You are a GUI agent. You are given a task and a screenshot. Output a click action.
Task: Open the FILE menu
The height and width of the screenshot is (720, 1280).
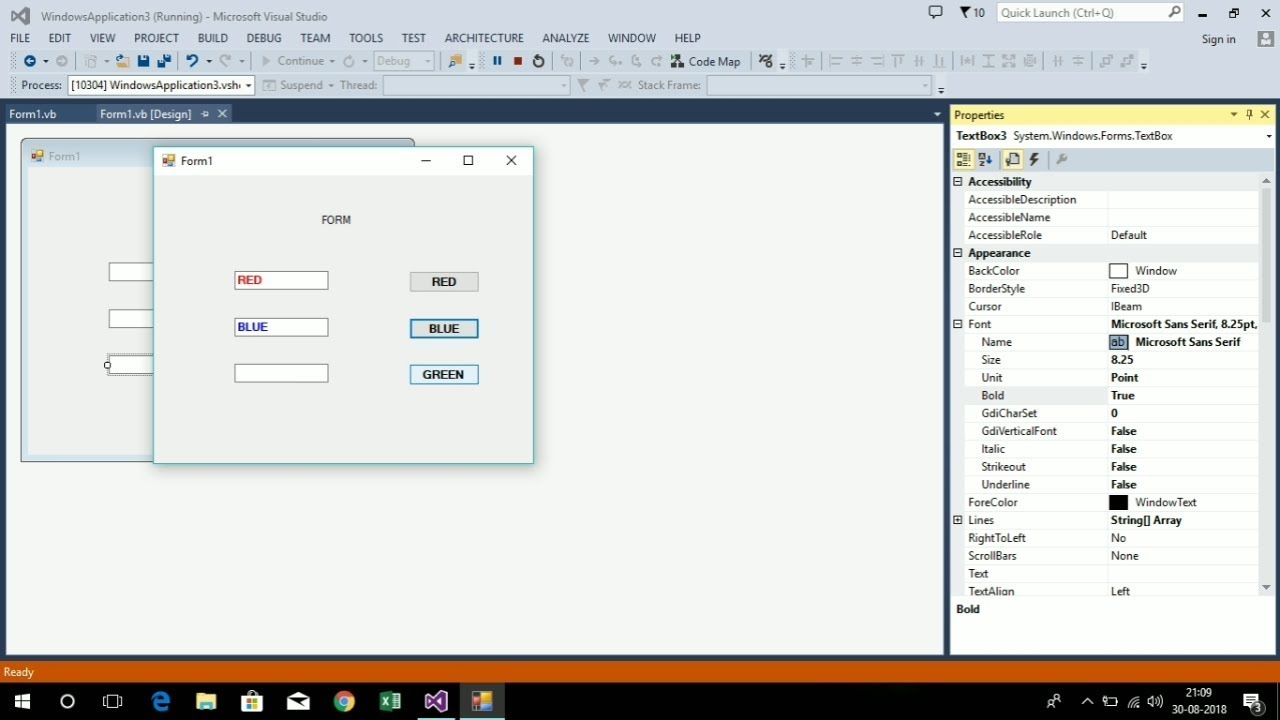pos(20,38)
